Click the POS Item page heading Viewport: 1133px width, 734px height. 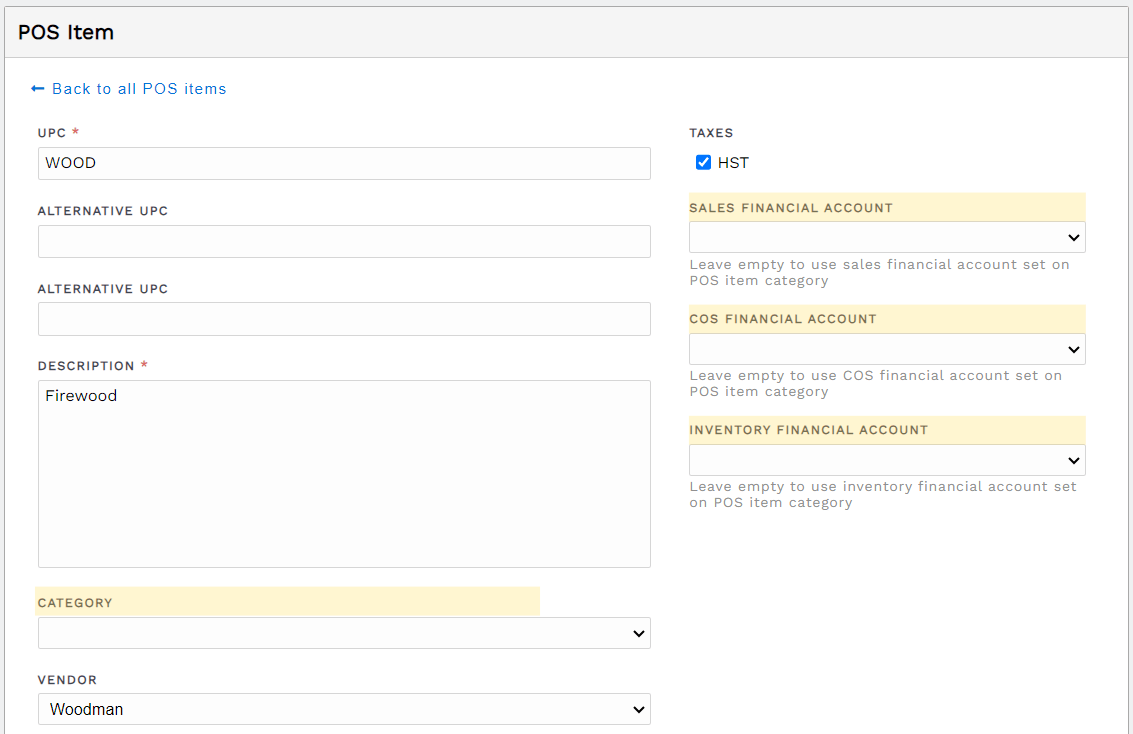tap(66, 33)
